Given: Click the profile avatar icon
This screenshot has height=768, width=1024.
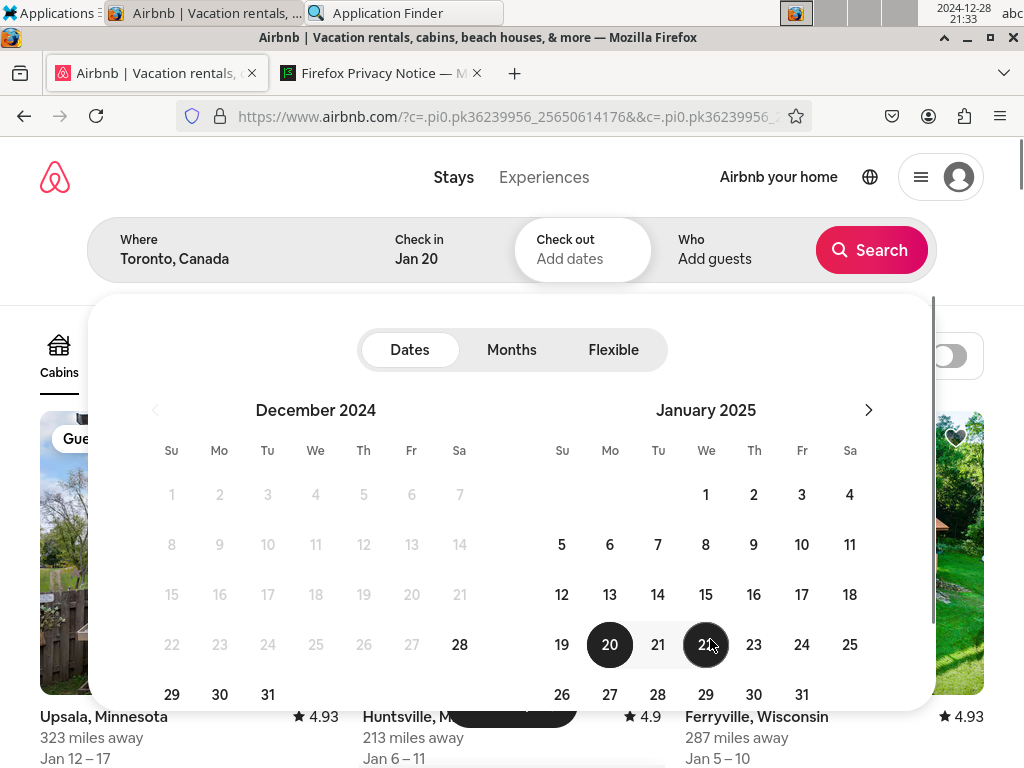Looking at the screenshot, I should 958,177.
